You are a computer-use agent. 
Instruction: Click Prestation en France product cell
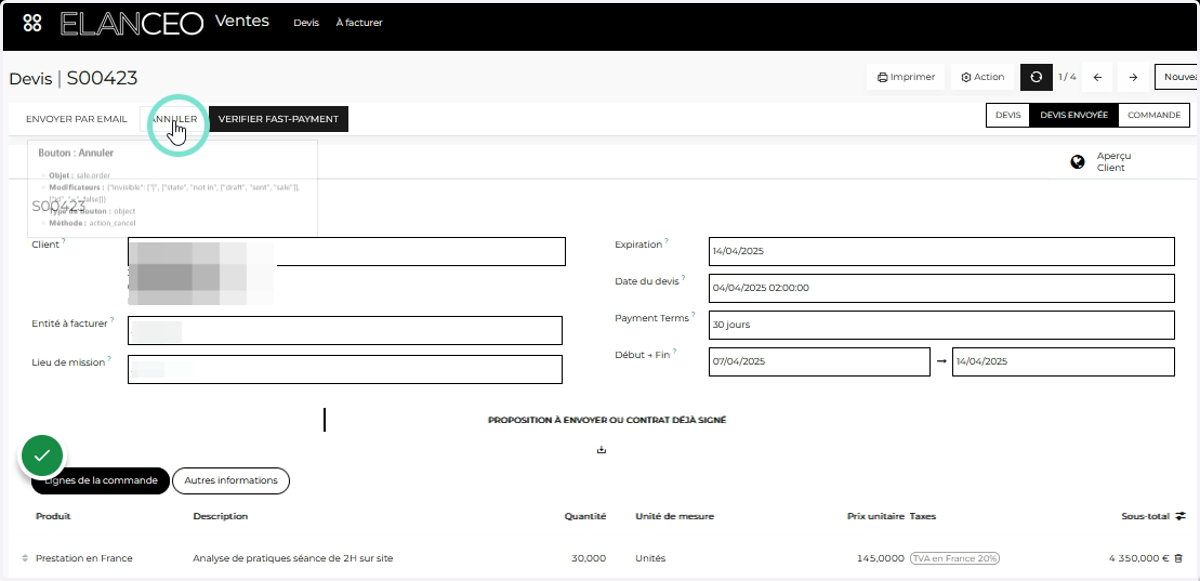point(84,558)
